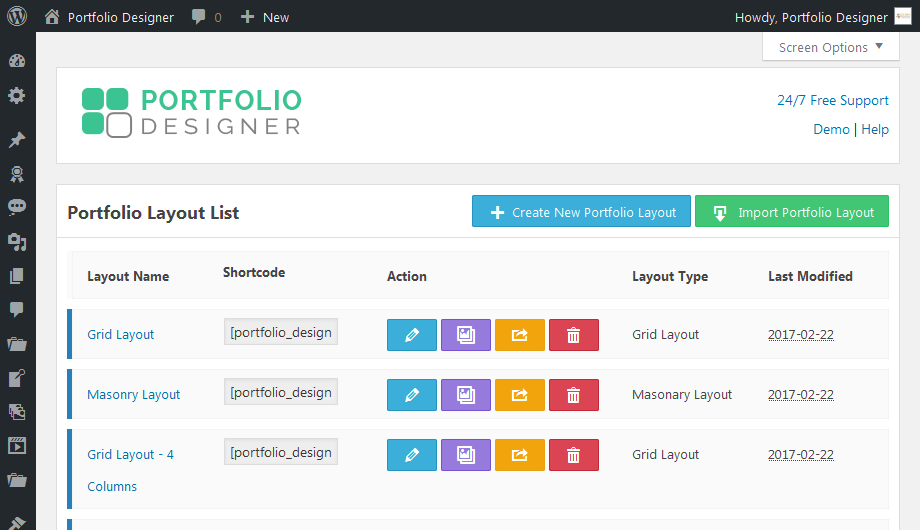The image size is (920, 530).
Task: Open the Posts pushpin sidebar icon
Action: click(17, 140)
